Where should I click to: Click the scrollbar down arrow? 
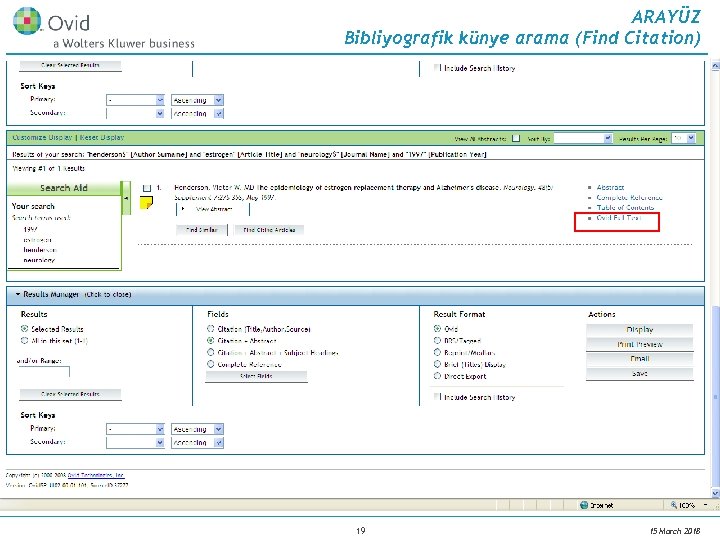pos(715,494)
